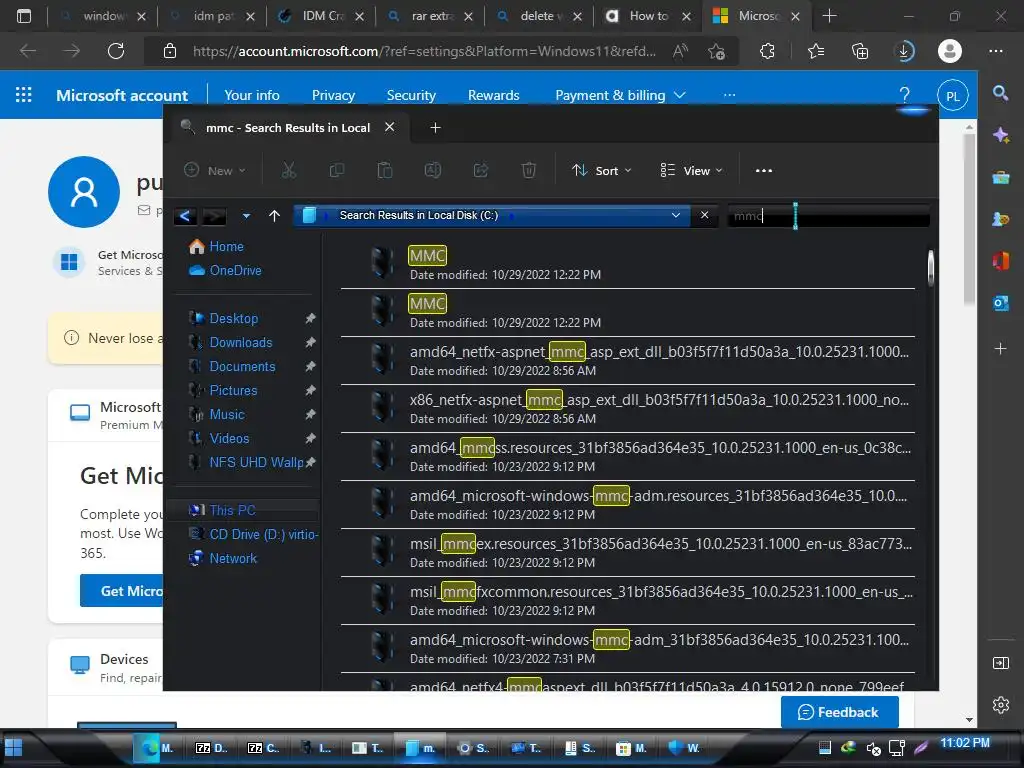Click the help question mark on Microsoft account
This screenshot has width=1024, height=768.
click(x=904, y=95)
